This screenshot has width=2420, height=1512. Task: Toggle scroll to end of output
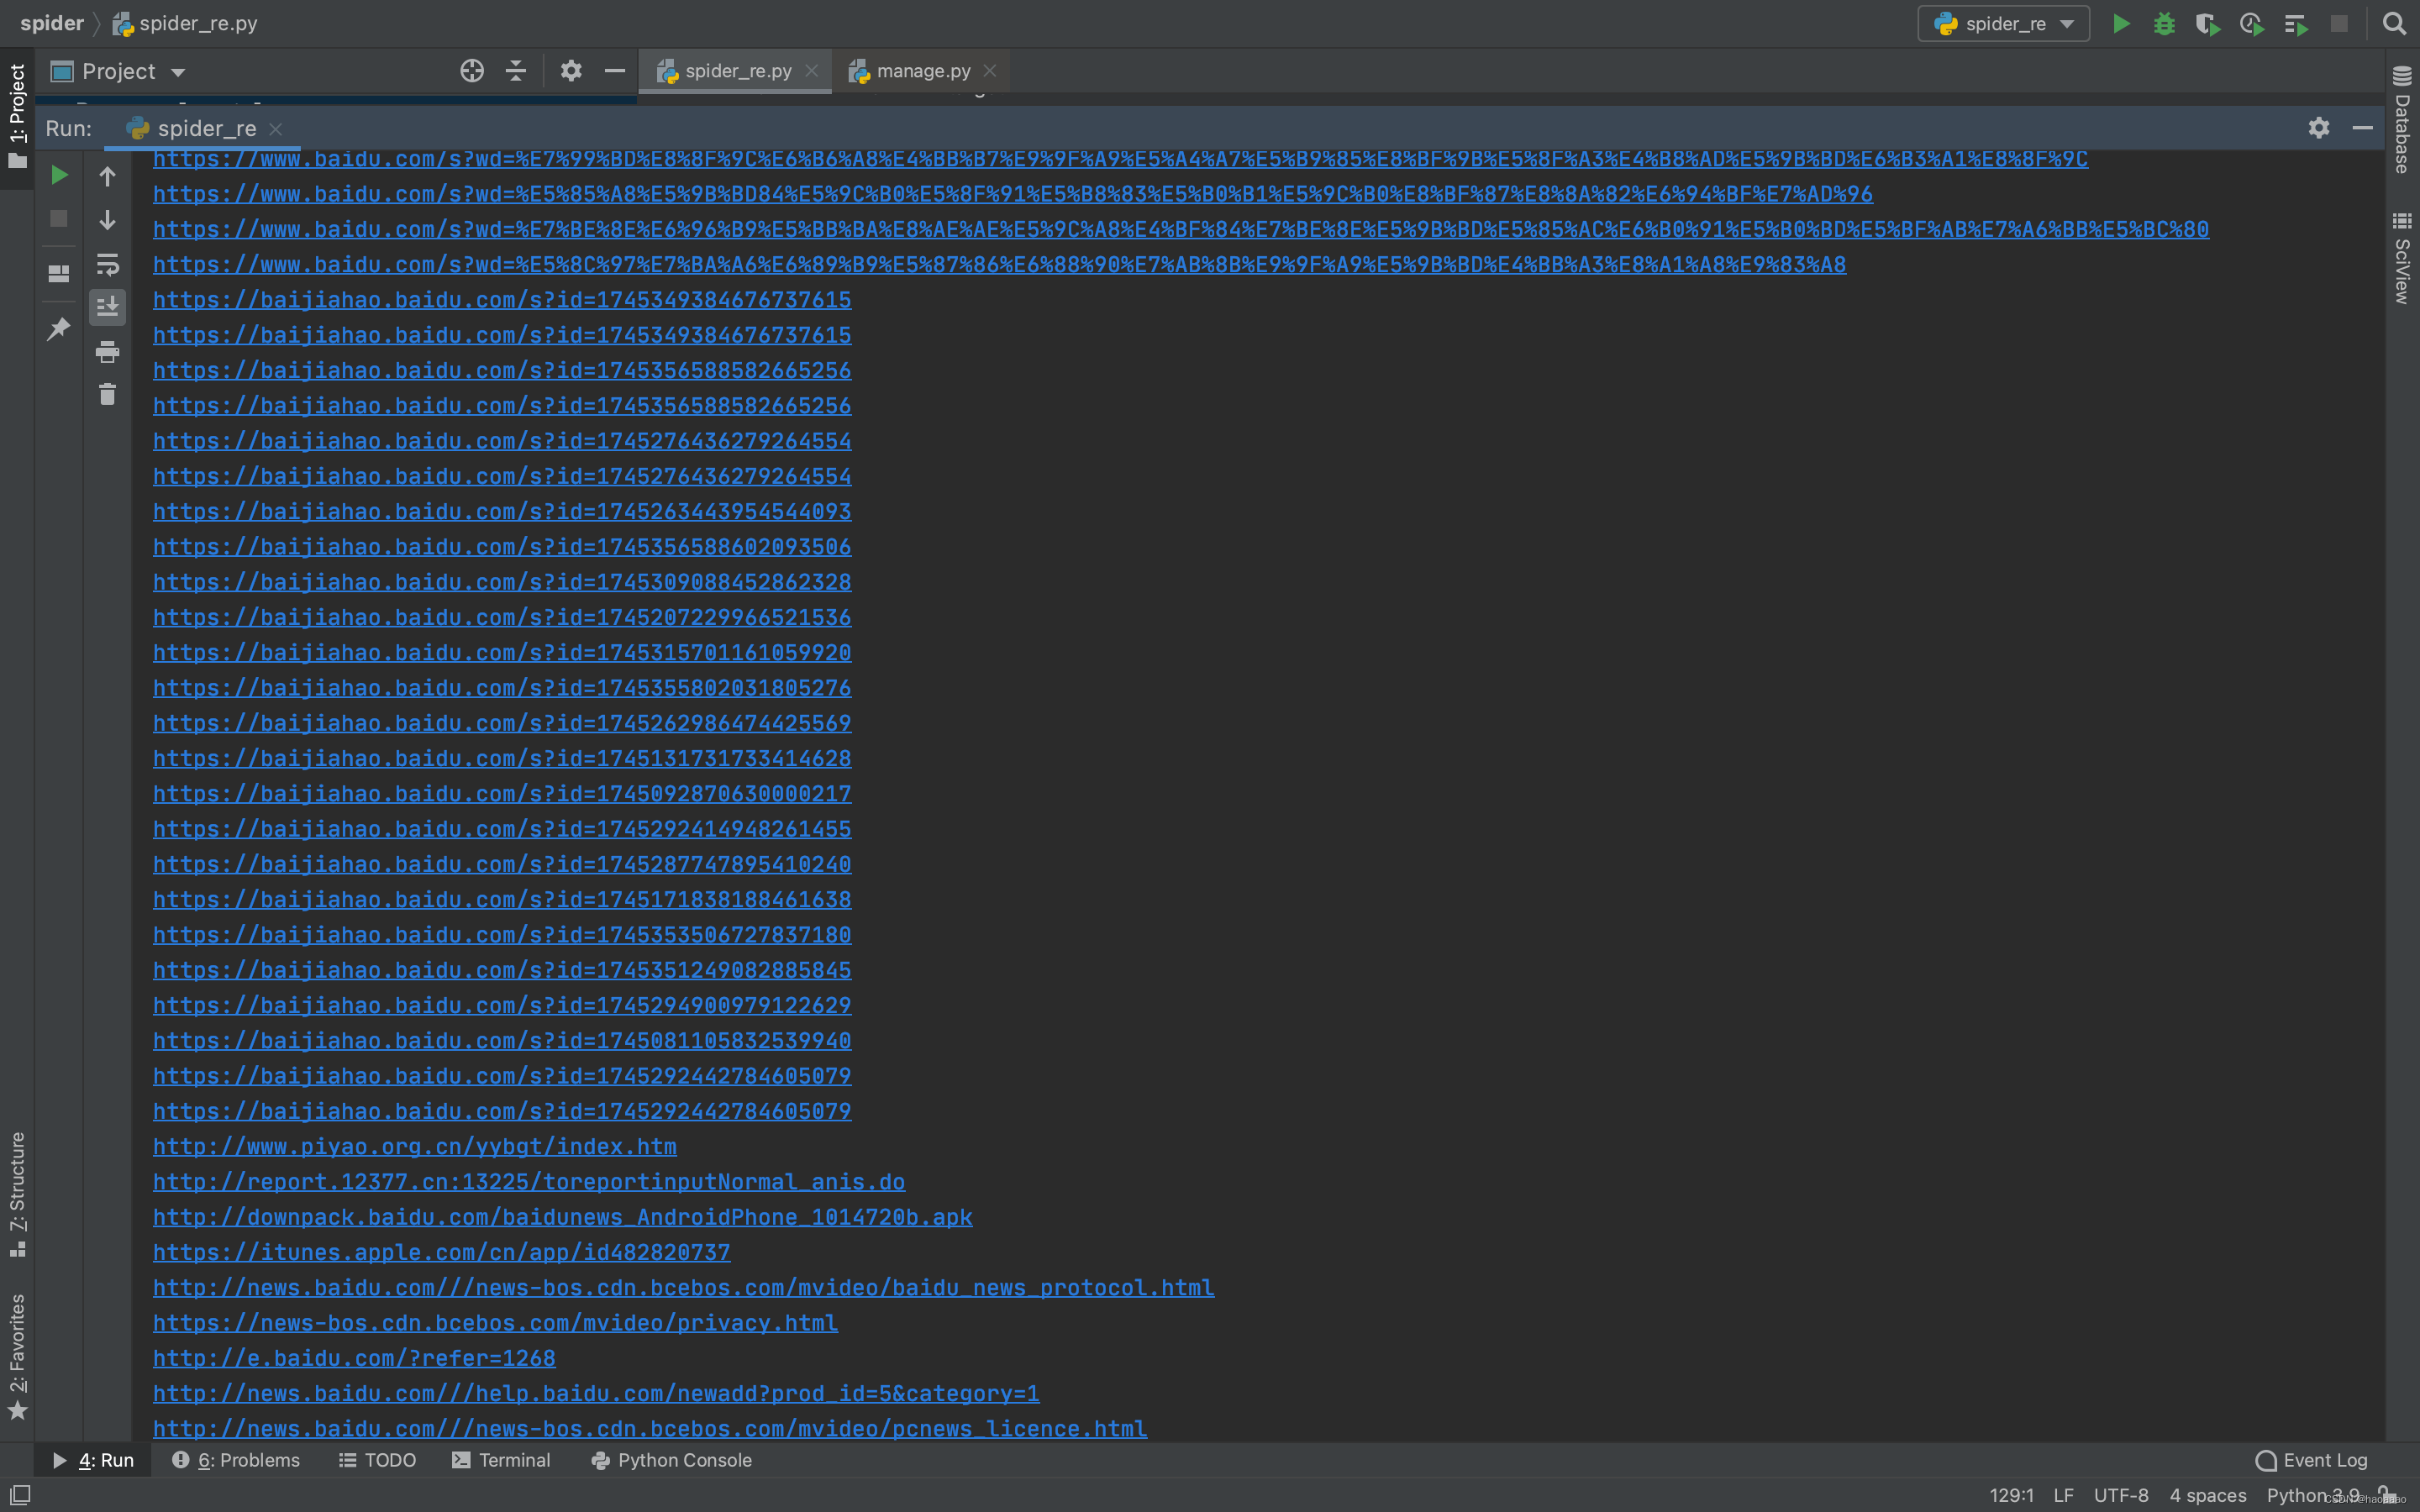click(107, 307)
